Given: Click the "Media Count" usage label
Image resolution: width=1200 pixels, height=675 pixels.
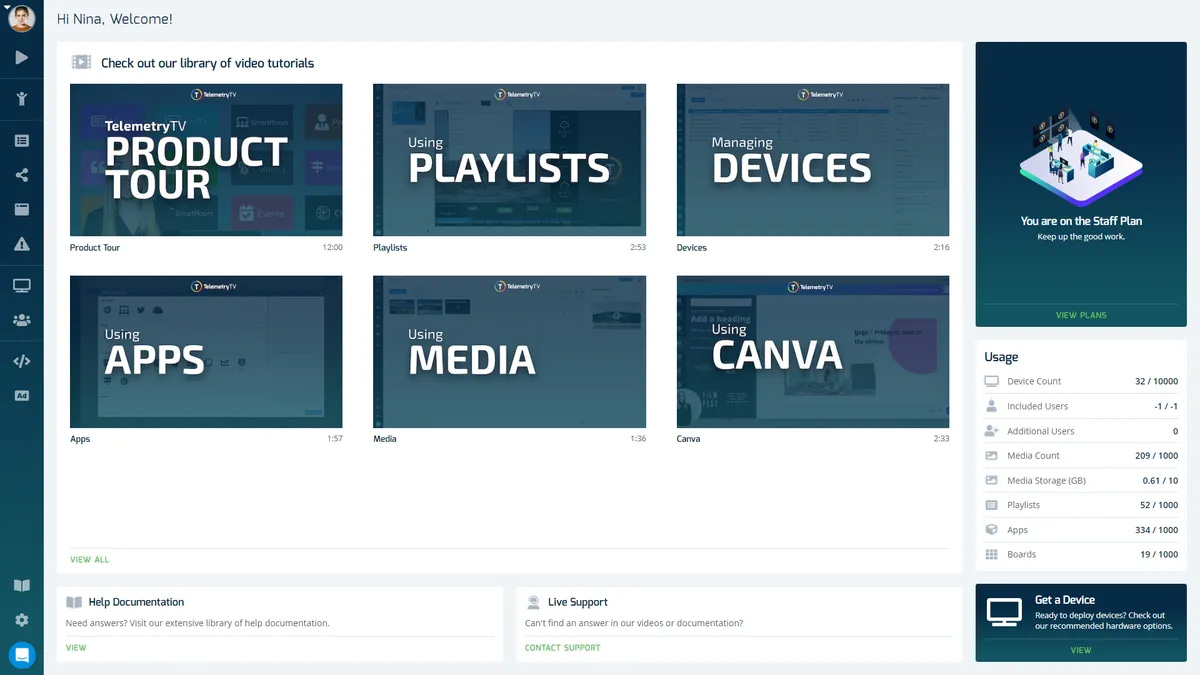Looking at the screenshot, I should pos(1033,456).
